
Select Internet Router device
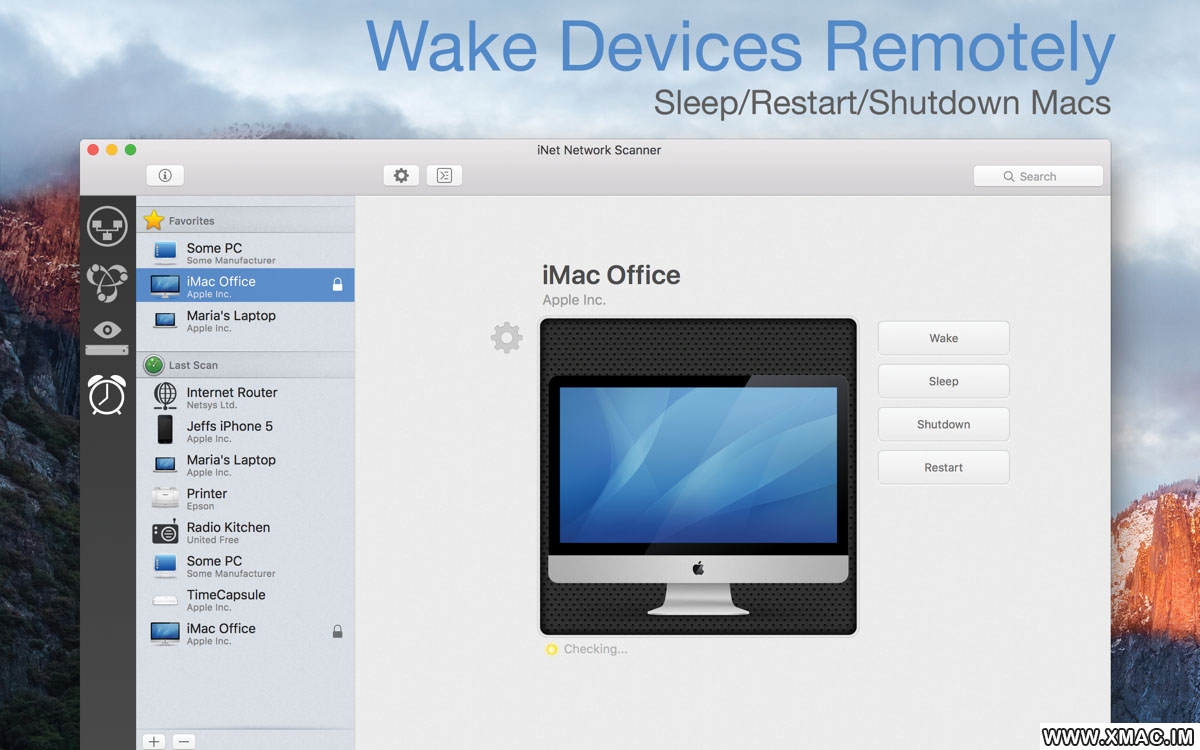click(x=245, y=397)
